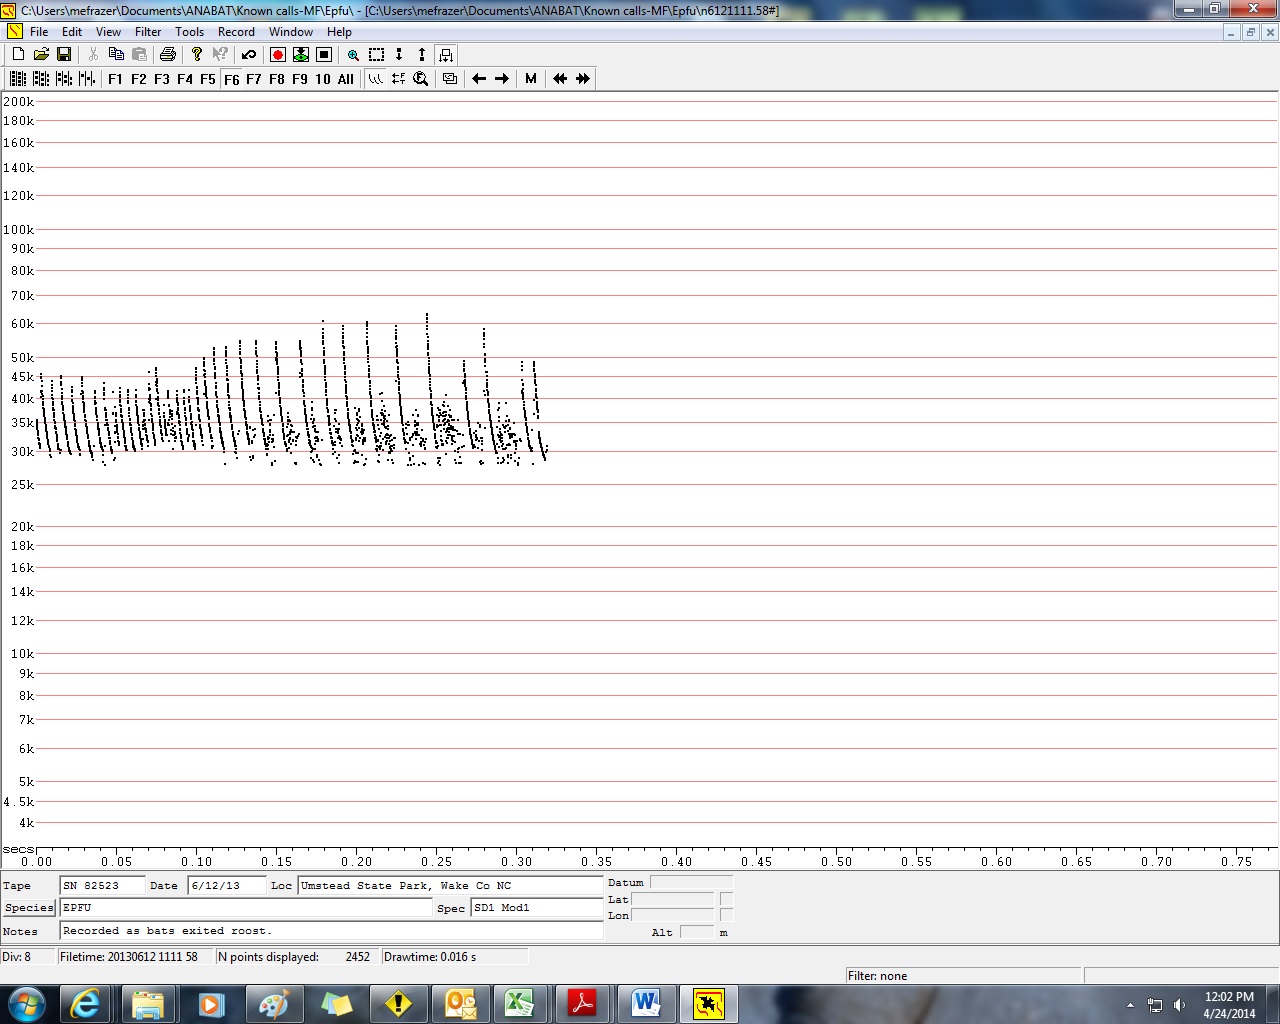The width and height of the screenshot is (1280, 1024).
Task: Click the magnifier with F icon
Action: point(421,78)
